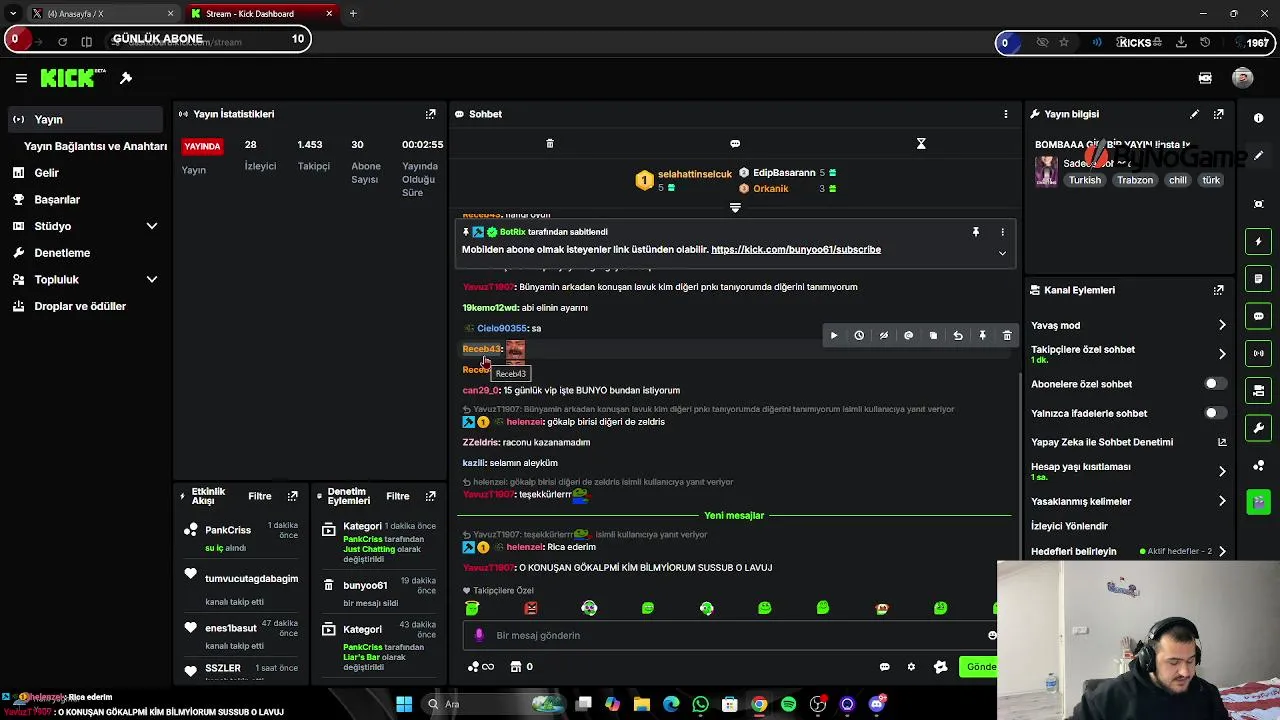The height and width of the screenshot is (720, 1280).
Task: Open Droplar ve ödüller page
Action: point(84,306)
